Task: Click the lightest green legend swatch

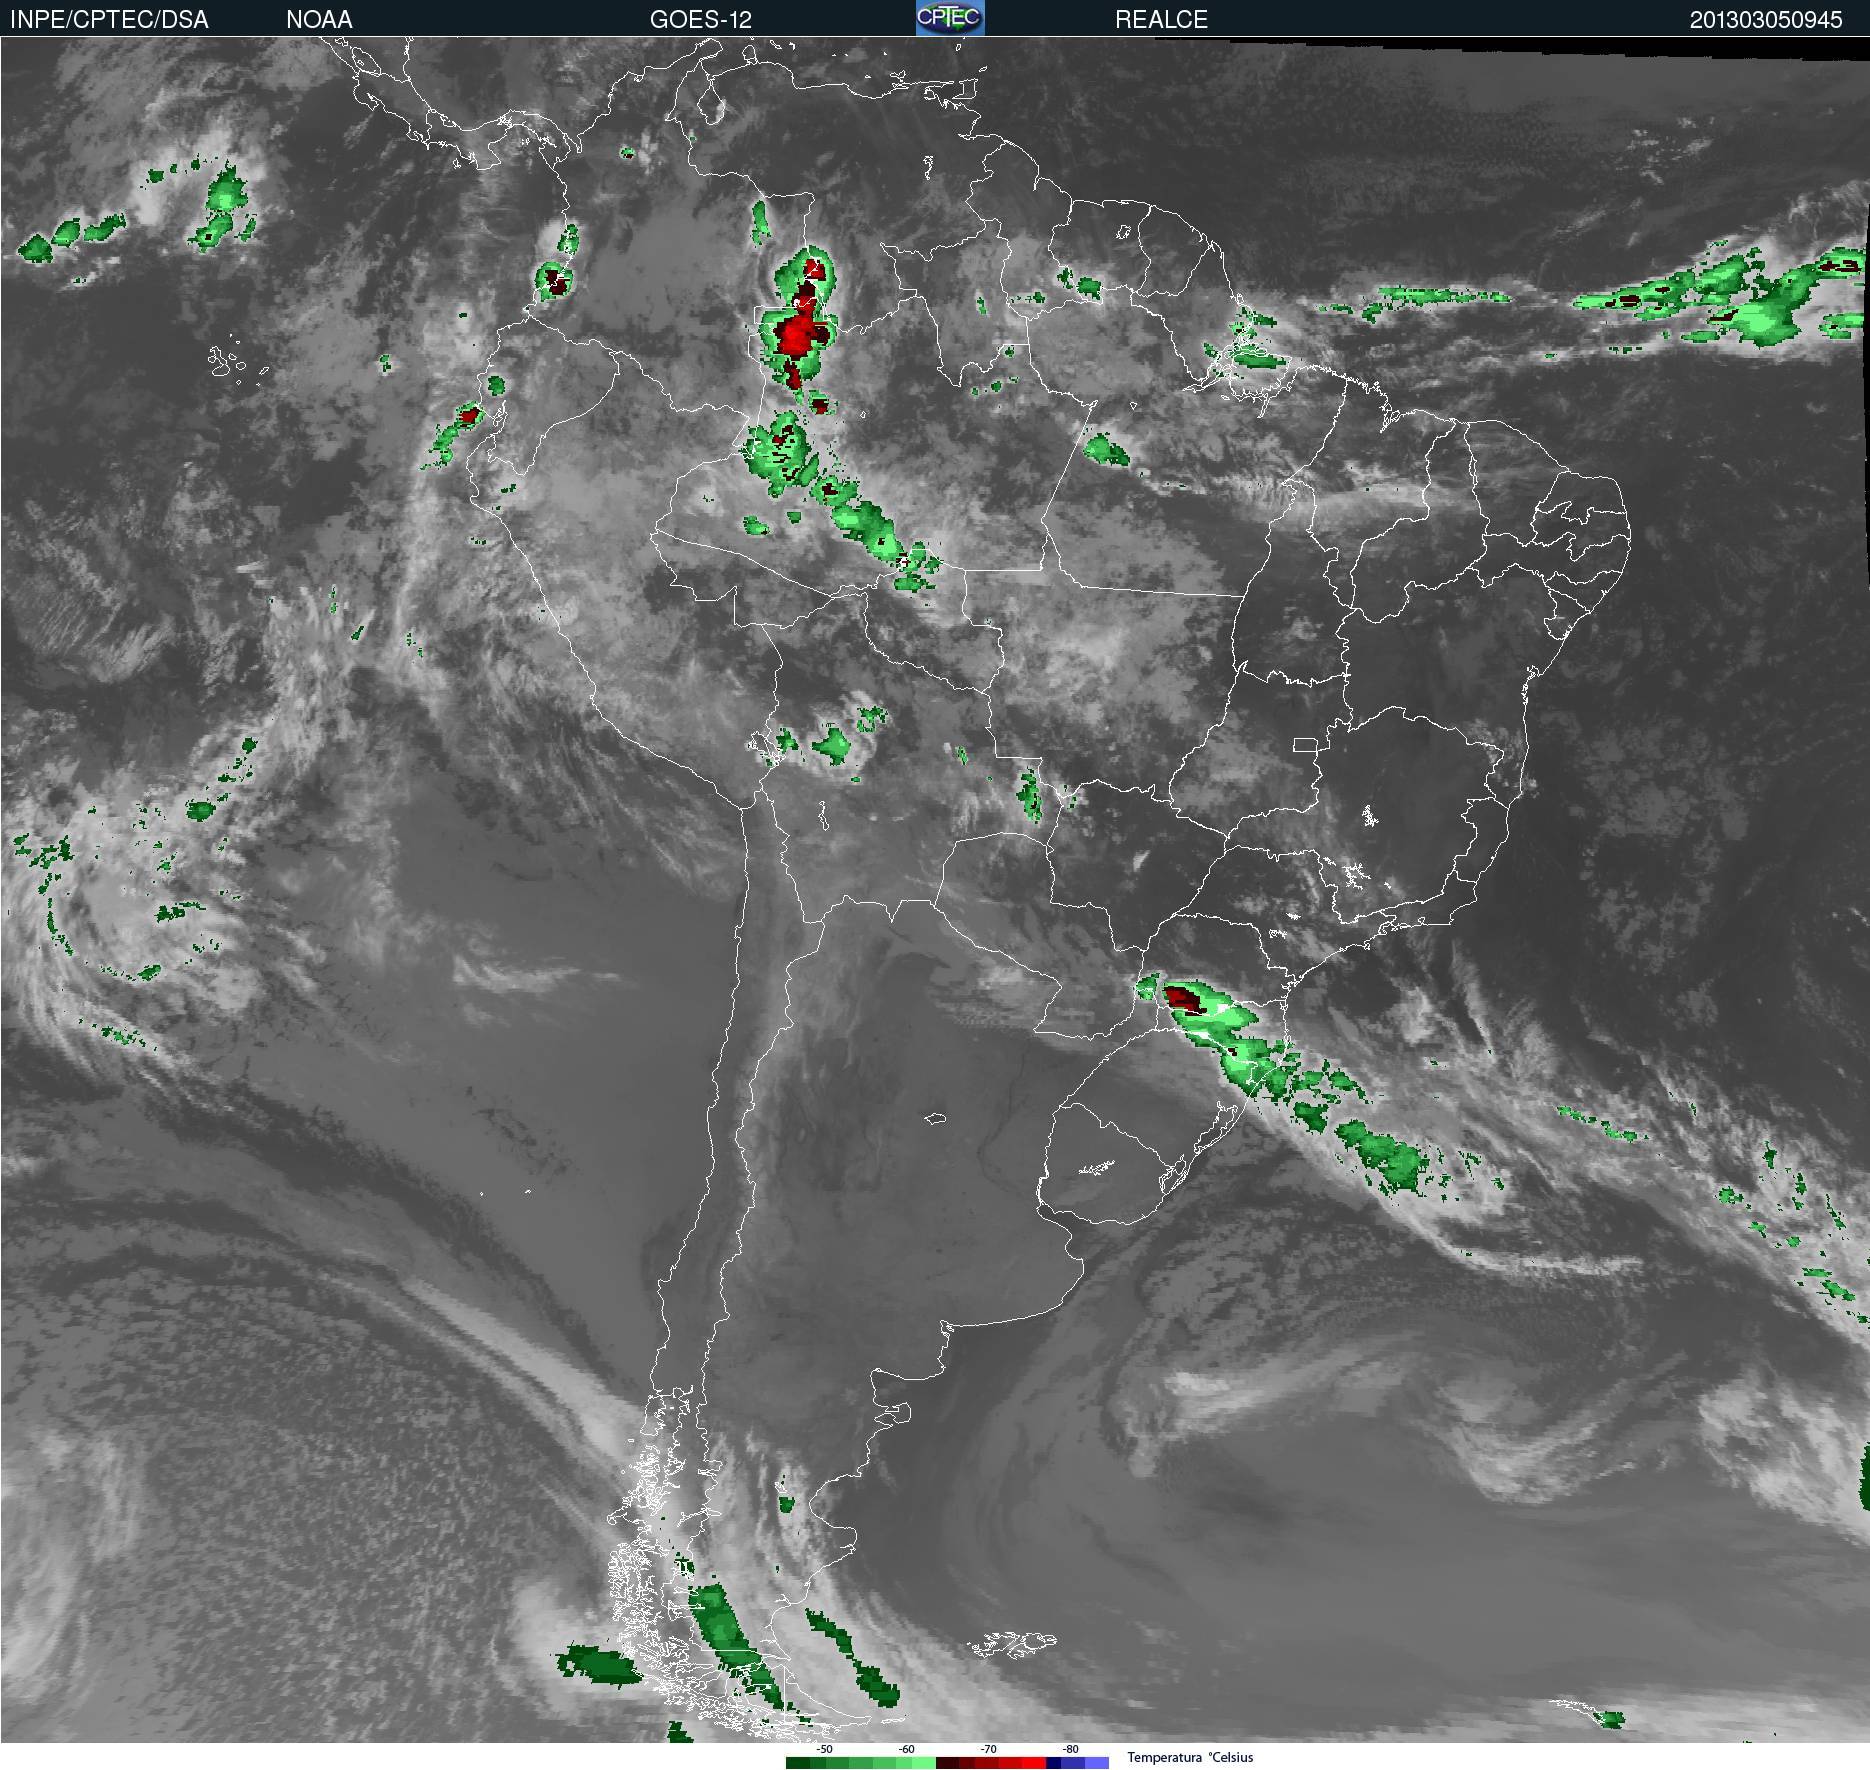Action: tap(924, 1763)
